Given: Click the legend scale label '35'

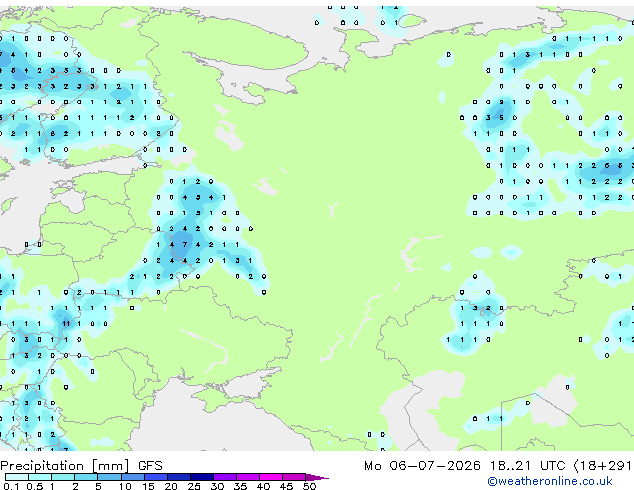Looking at the screenshot, I should click(x=240, y=486).
